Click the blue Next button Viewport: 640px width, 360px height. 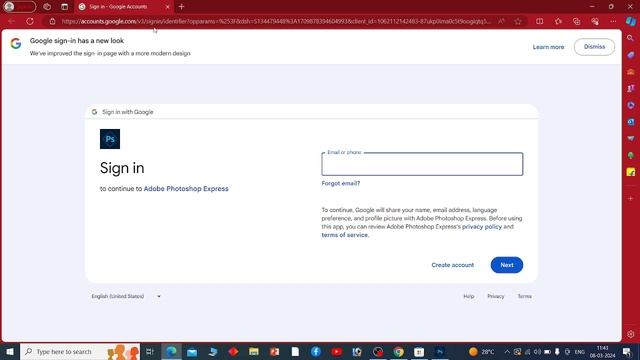[507, 265]
